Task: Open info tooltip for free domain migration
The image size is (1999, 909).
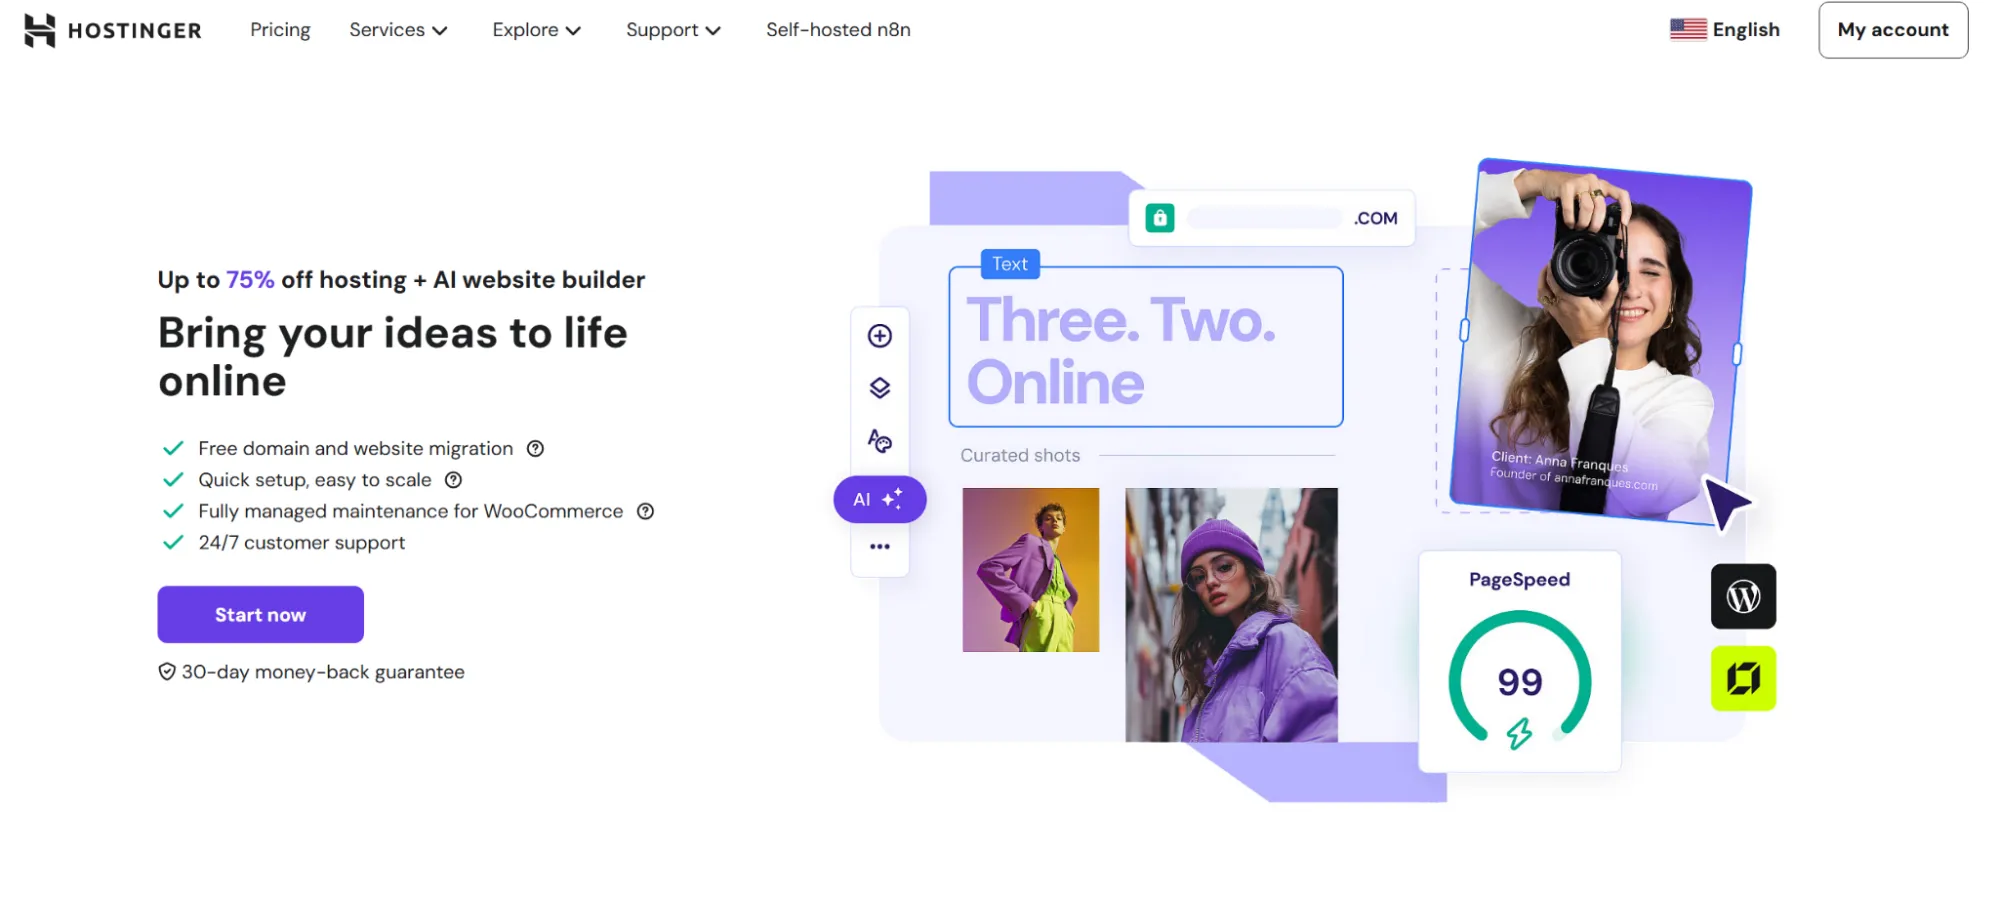Action: point(535,449)
